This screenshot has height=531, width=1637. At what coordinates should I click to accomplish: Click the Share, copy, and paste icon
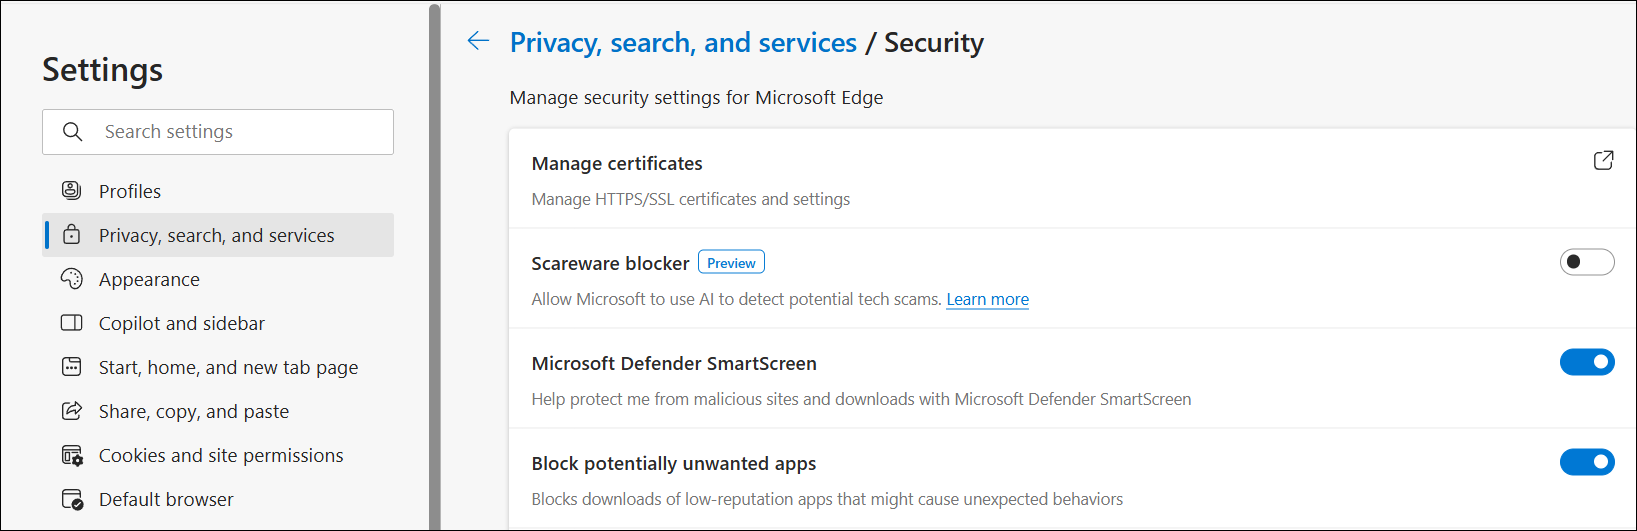72,411
